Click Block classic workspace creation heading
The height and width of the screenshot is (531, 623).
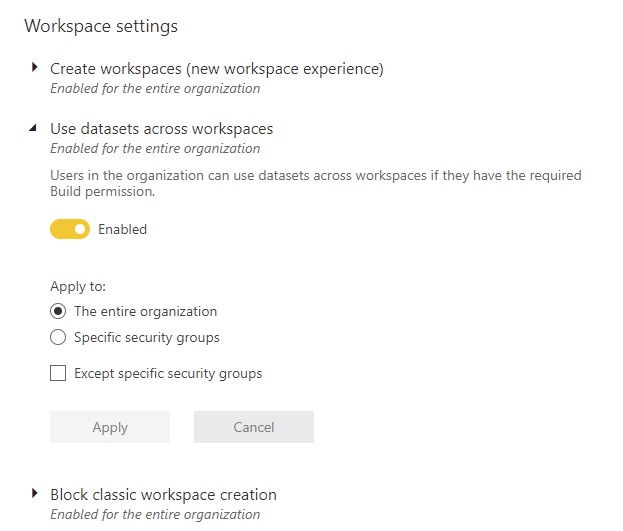[x=163, y=495]
